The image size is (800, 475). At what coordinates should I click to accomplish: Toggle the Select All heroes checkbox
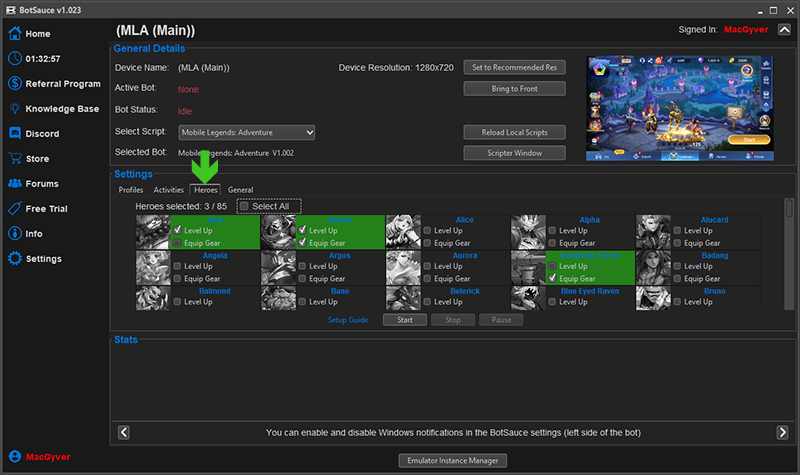(244, 206)
